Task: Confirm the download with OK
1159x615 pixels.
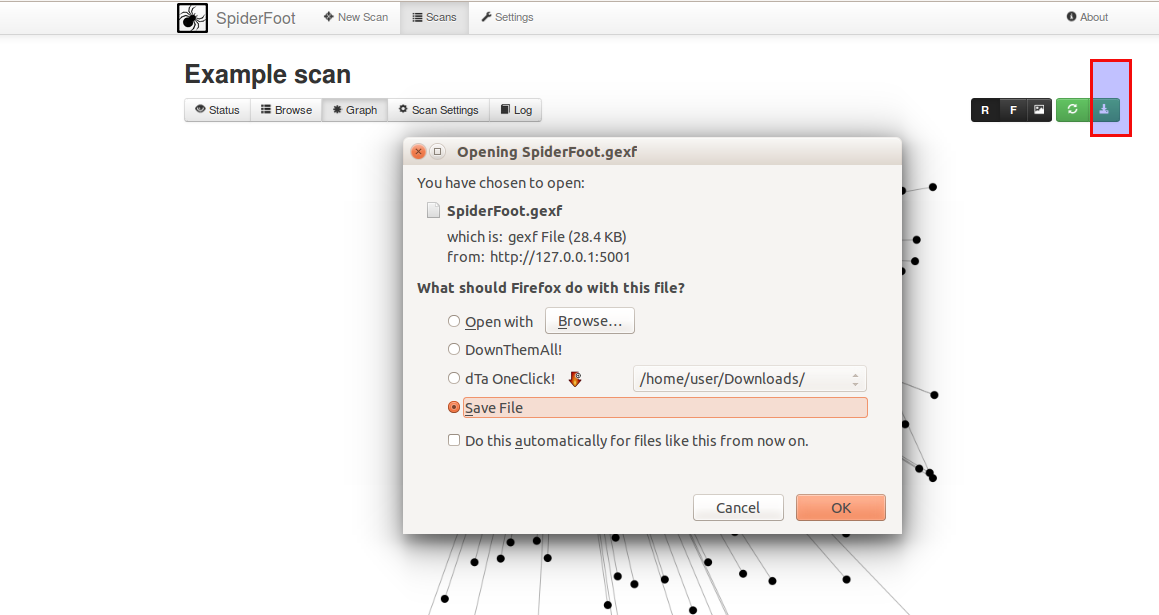Action: tap(840, 508)
